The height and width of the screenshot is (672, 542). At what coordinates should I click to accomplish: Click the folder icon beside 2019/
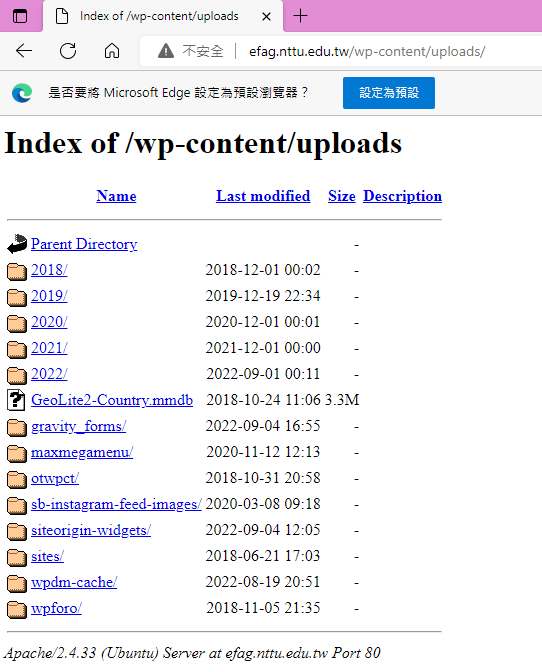[17, 297]
